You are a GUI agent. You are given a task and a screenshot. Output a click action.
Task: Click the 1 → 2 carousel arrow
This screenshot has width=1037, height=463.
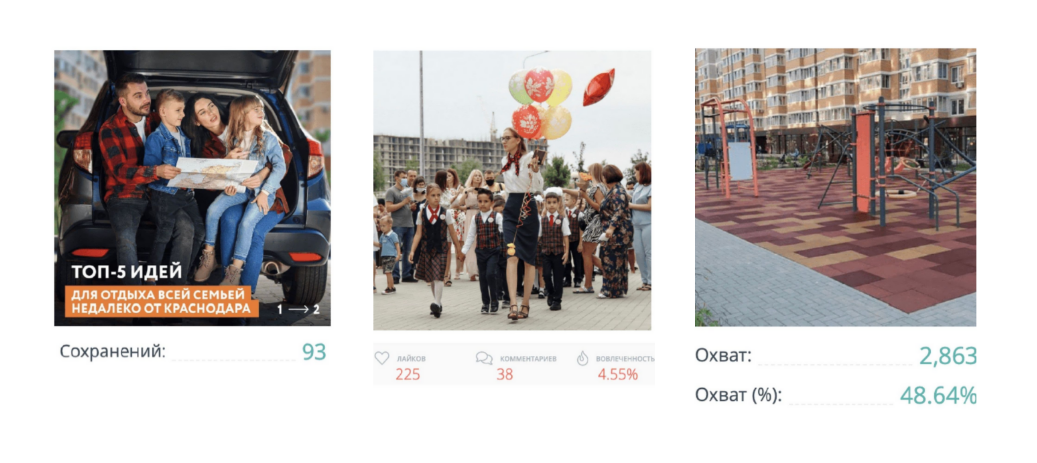coord(298,309)
